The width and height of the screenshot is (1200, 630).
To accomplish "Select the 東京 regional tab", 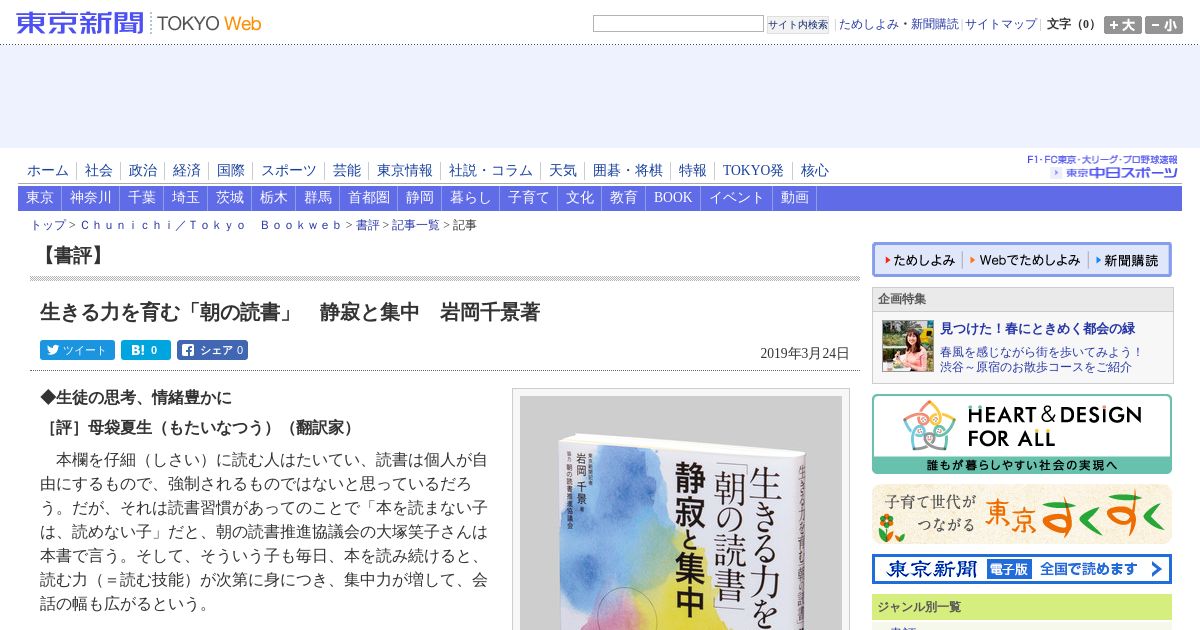I will tap(40, 198).
